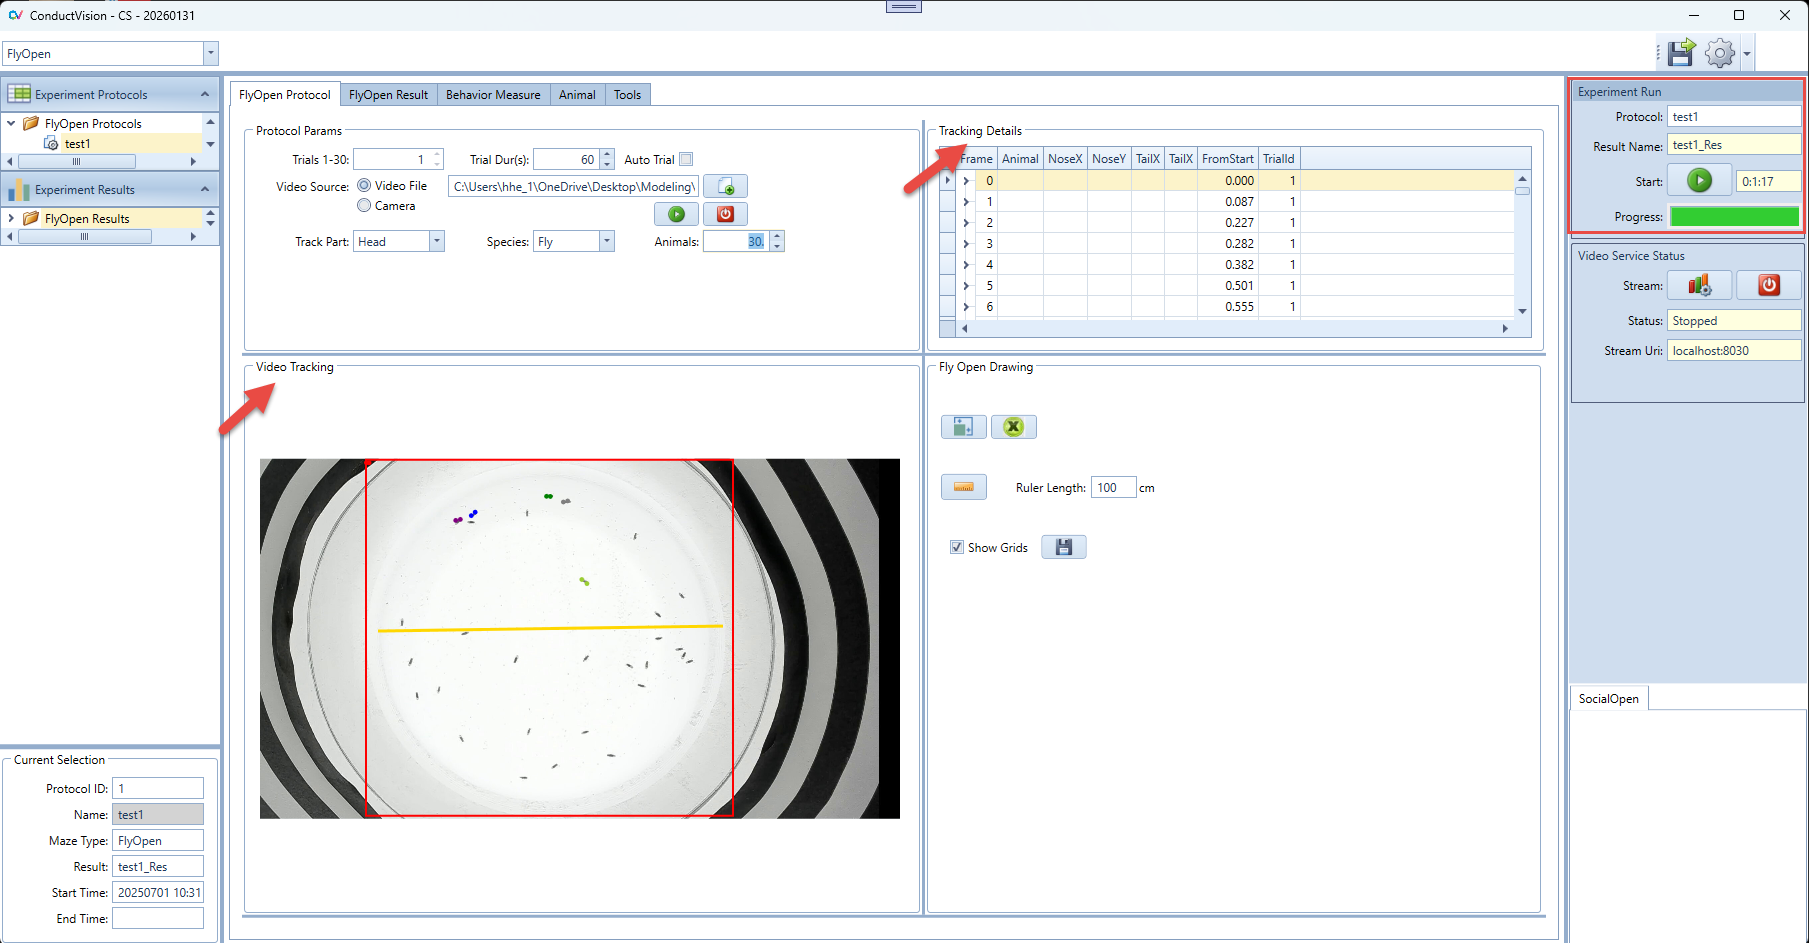The image size is (1809, 943).
Task: Open the FlyOpen Result tab
Action: pos(388,95)
